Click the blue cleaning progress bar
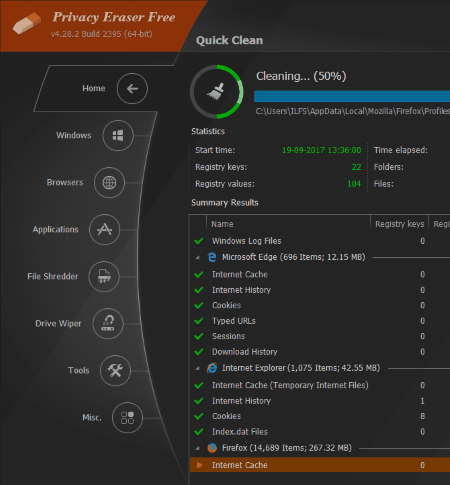This screenshot has height=485, width=450. (x=352, y=96)
